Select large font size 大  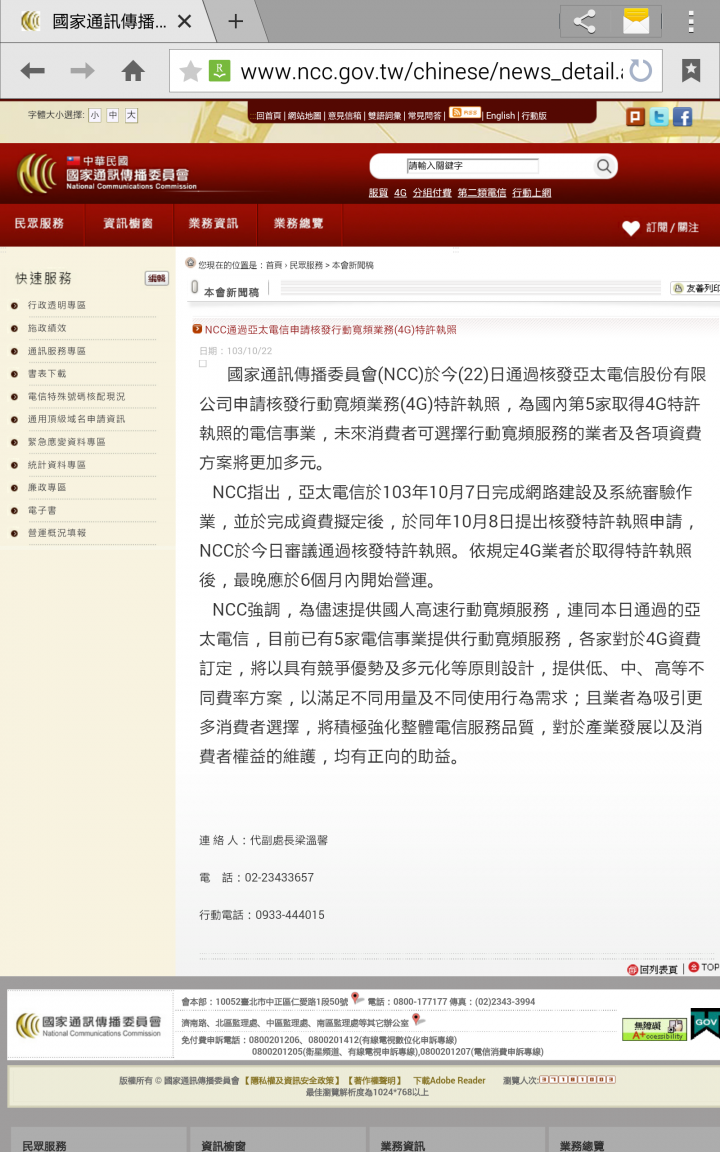click(131, 115)
